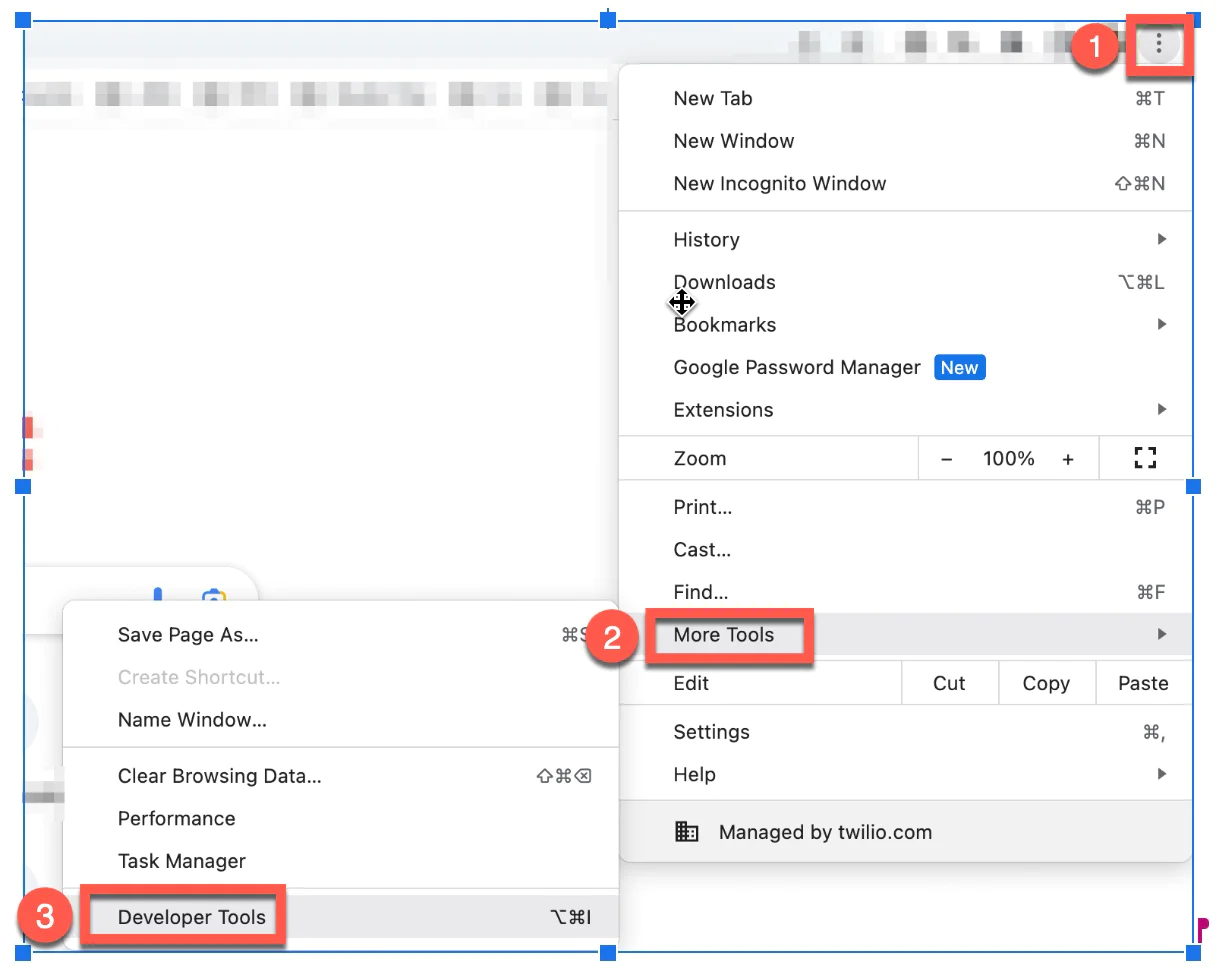Open Chrome Settings
Image resolution: width=1218 pixels, height=978 pixels.
tap(711, 731)
